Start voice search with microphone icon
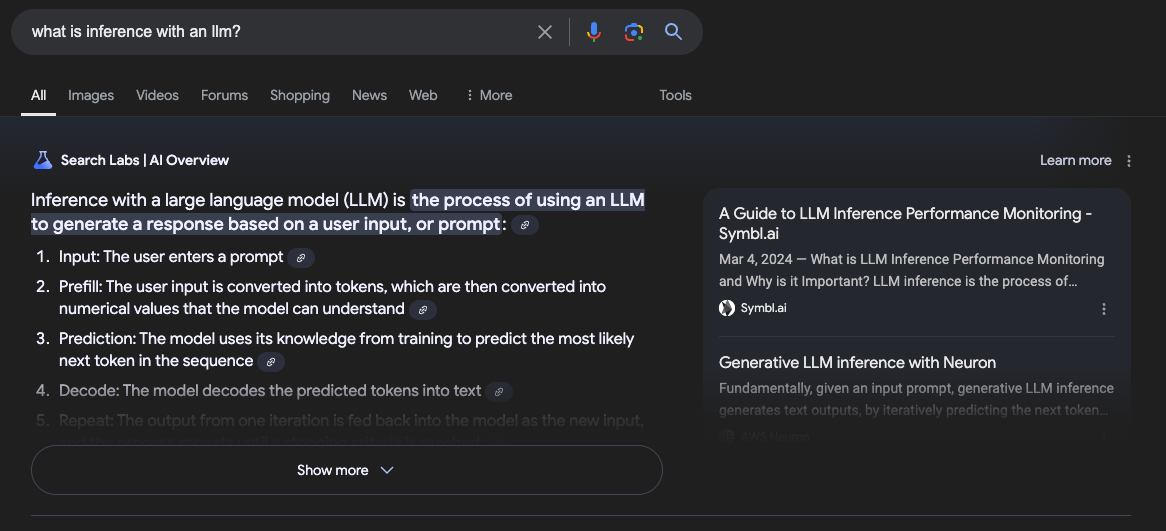The width and height of the screenshot is (1166, 531). pos(593,32)
